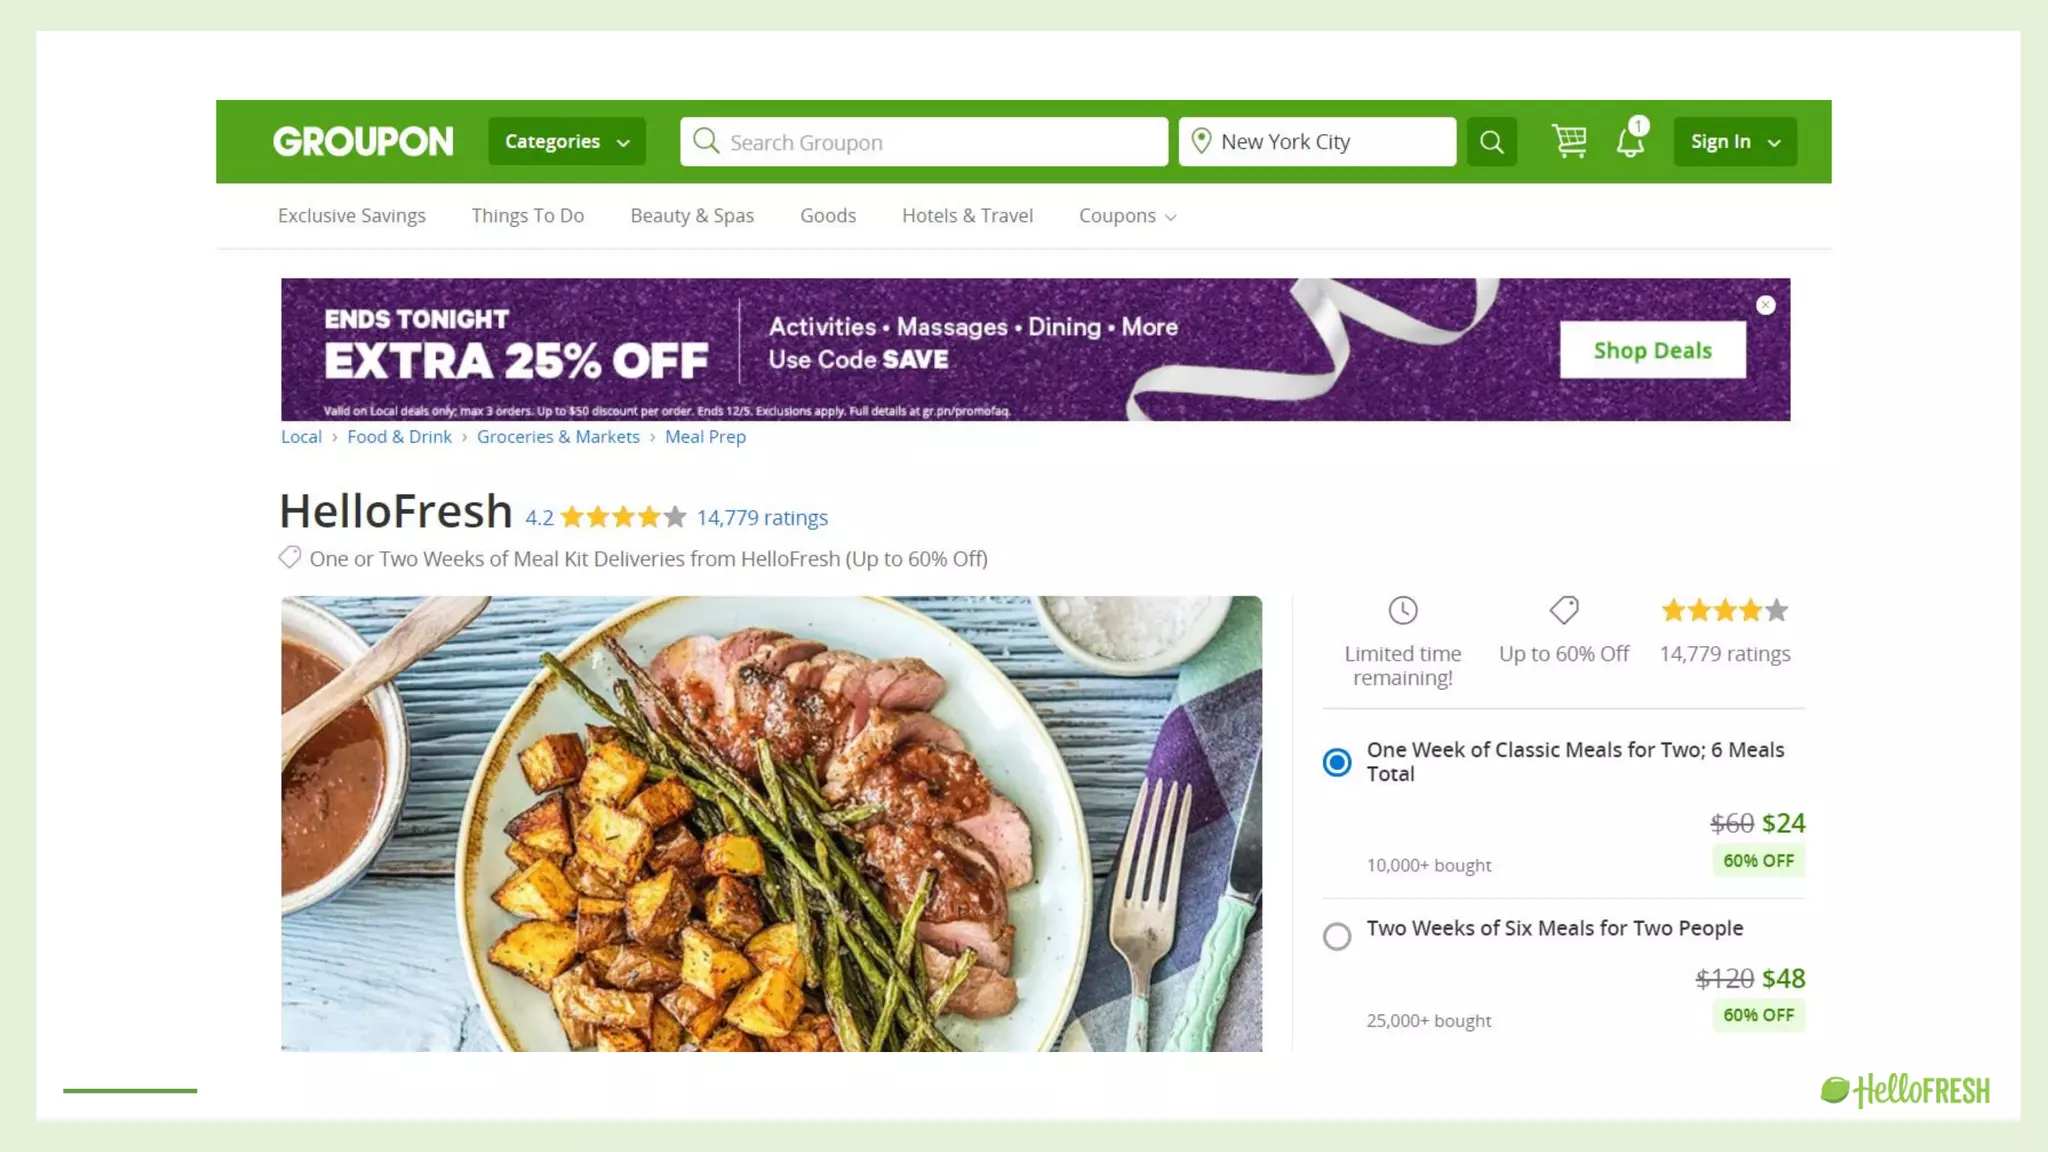Select Two Weeks of Six Meals option
The height and width of the screenshot is (1152, 2048).
[x=1337, y=936]
